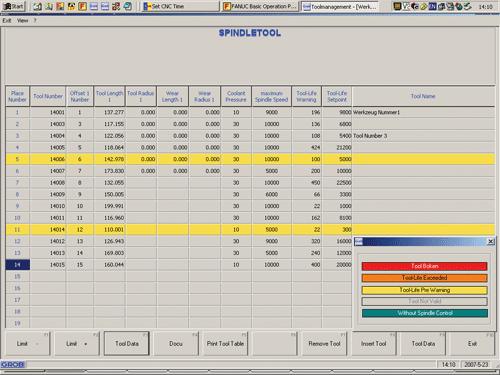Select the highlighted tool number 14014 cell

pos(48,230)
